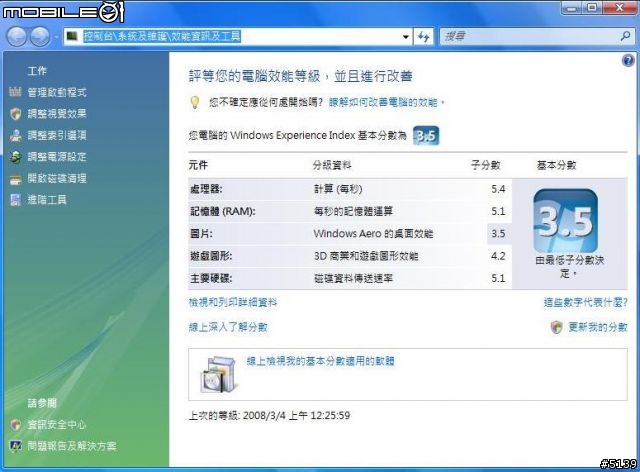This screenshot has height=472, width=640.
Task: Open 調整視覺效果 task link
Action: coord(57,114)
